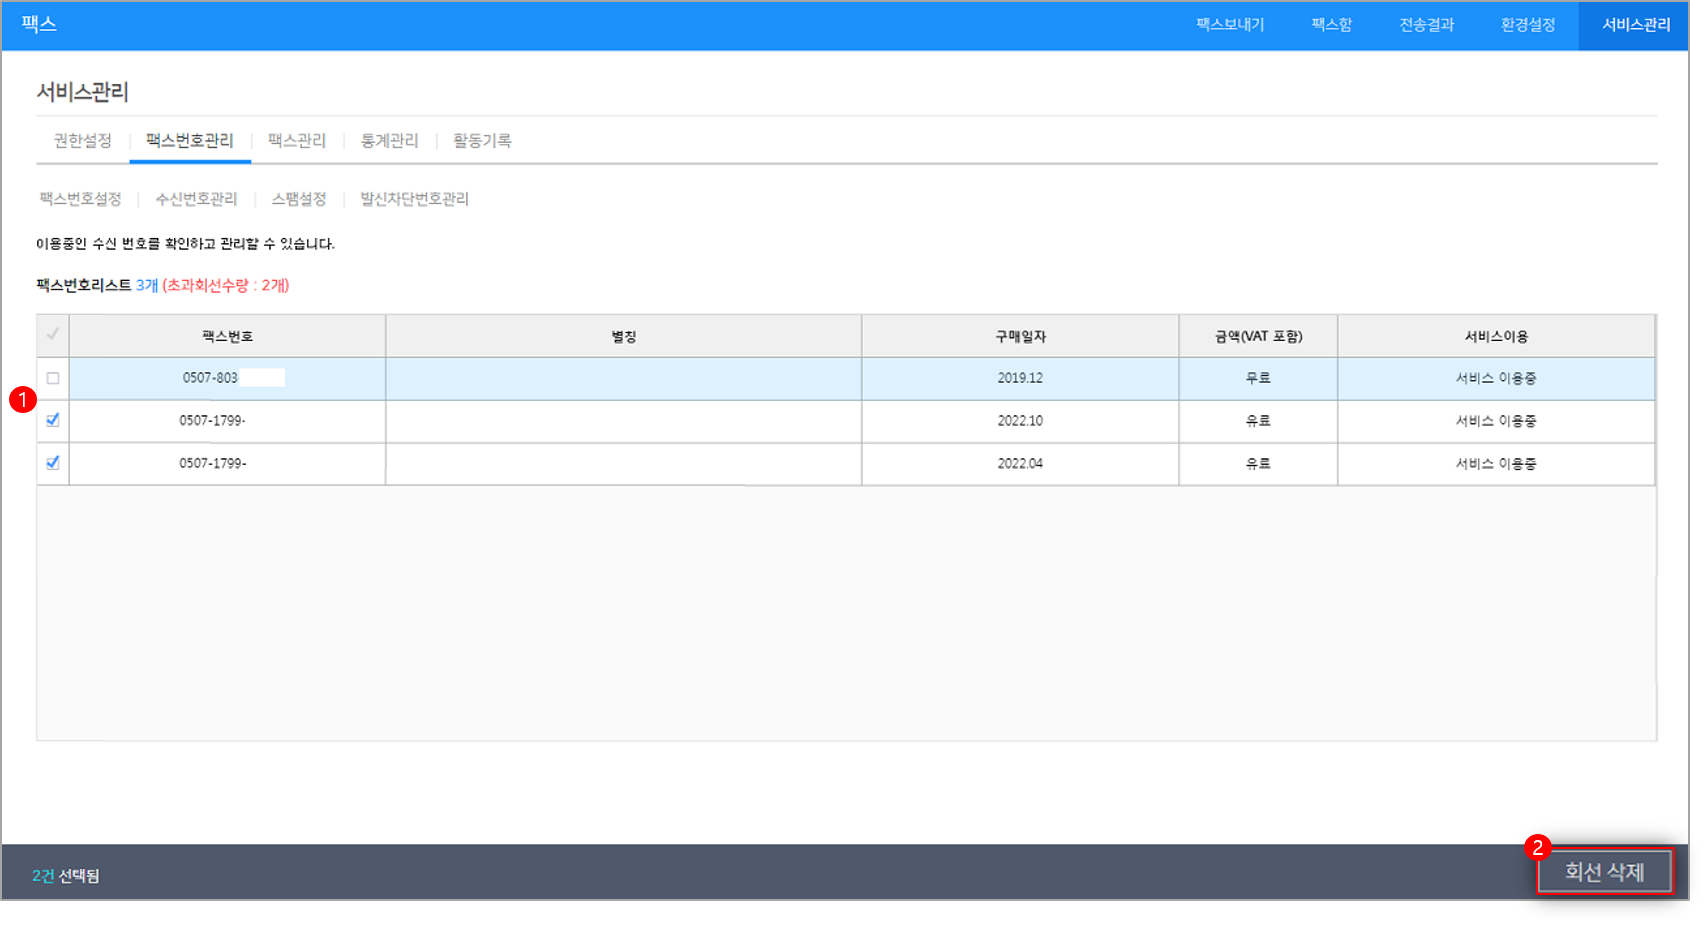Go to 스팸설정 sub-menu link
This screenshot has width=1707, height=927.
coord(299,199)
